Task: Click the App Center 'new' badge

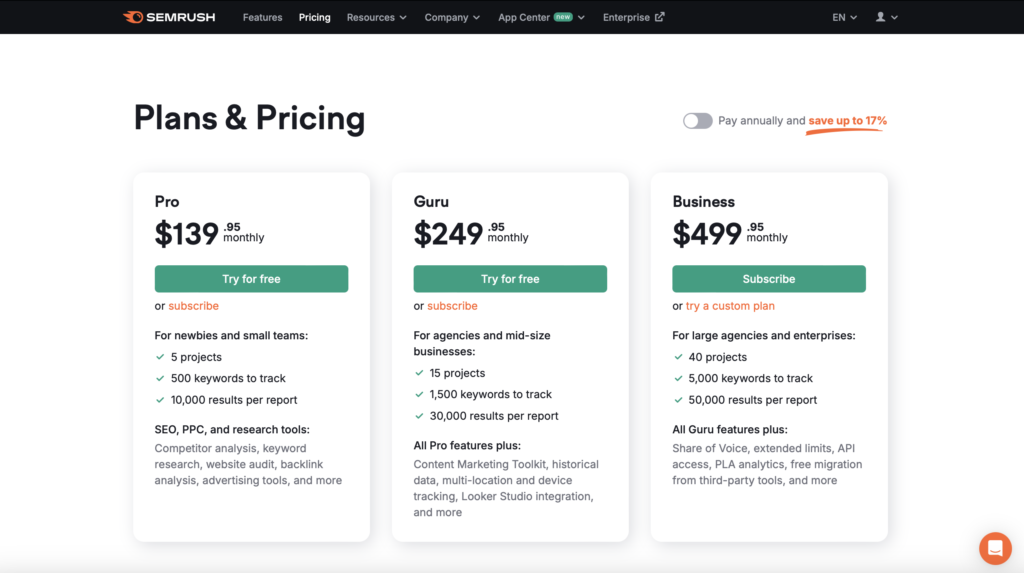Action: [x=563, y=17]
